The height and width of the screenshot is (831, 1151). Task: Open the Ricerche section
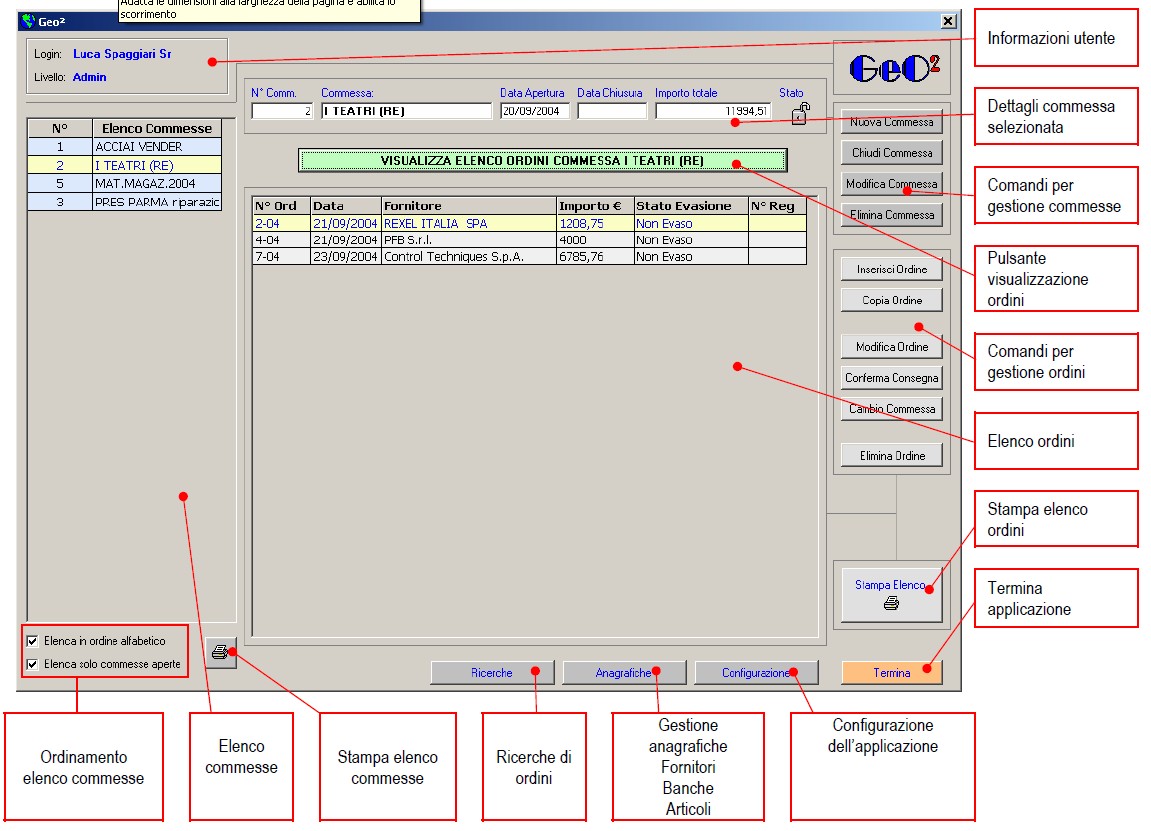(x=492, y=673)
